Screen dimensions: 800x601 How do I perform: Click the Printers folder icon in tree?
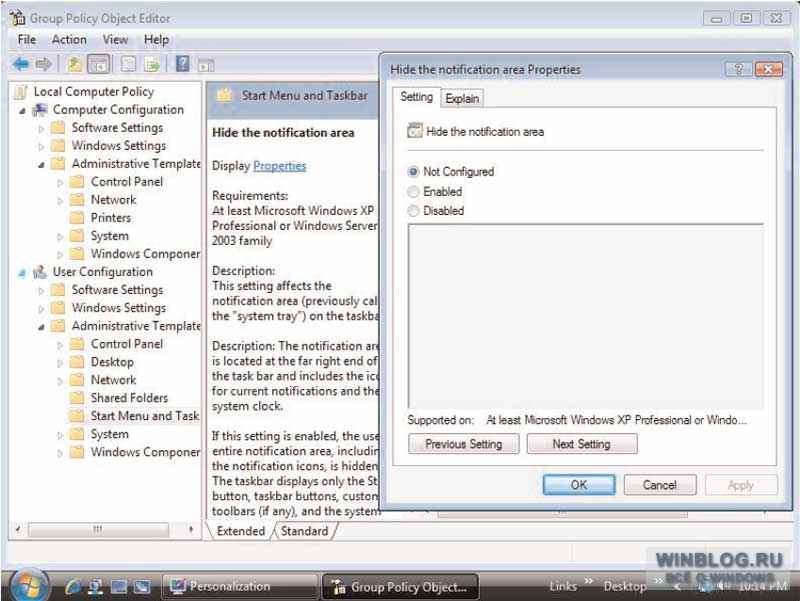[77, 218]
